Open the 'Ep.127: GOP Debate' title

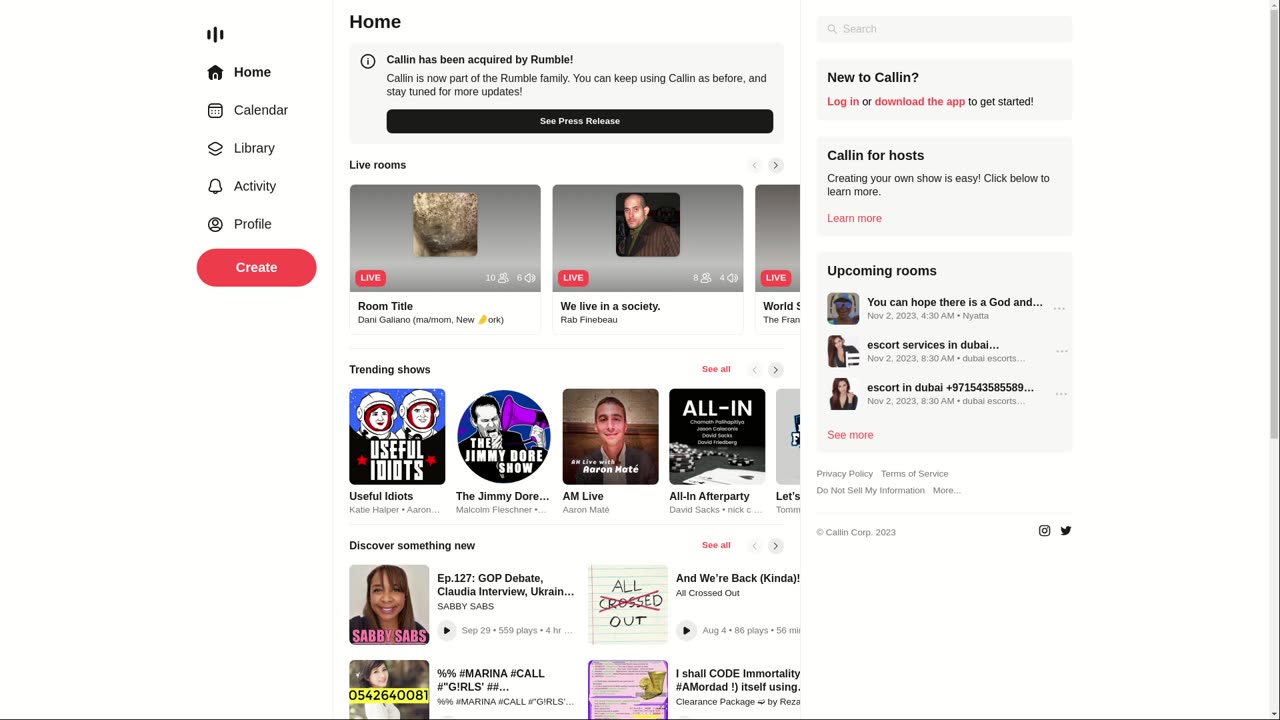pos(506,585)
